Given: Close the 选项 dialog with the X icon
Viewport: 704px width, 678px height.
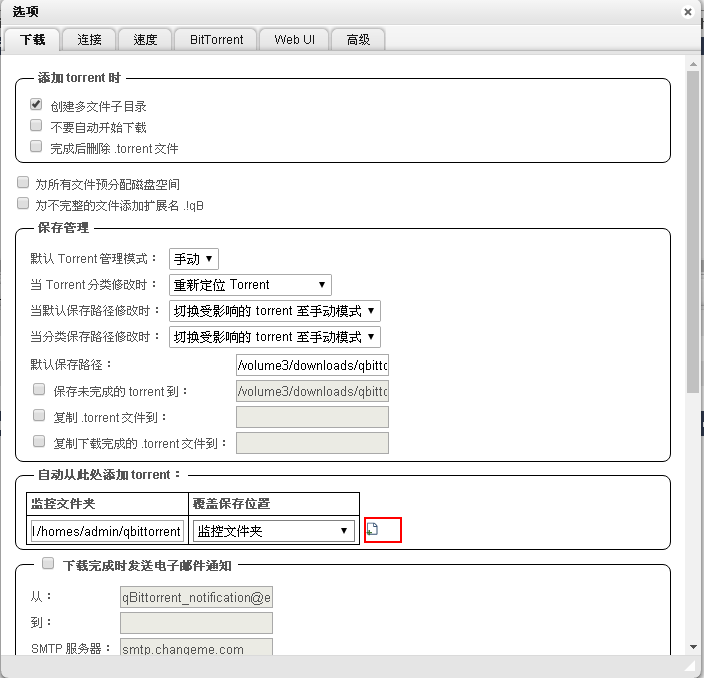Looking at the screenshot, I should [x=687, y=12].
